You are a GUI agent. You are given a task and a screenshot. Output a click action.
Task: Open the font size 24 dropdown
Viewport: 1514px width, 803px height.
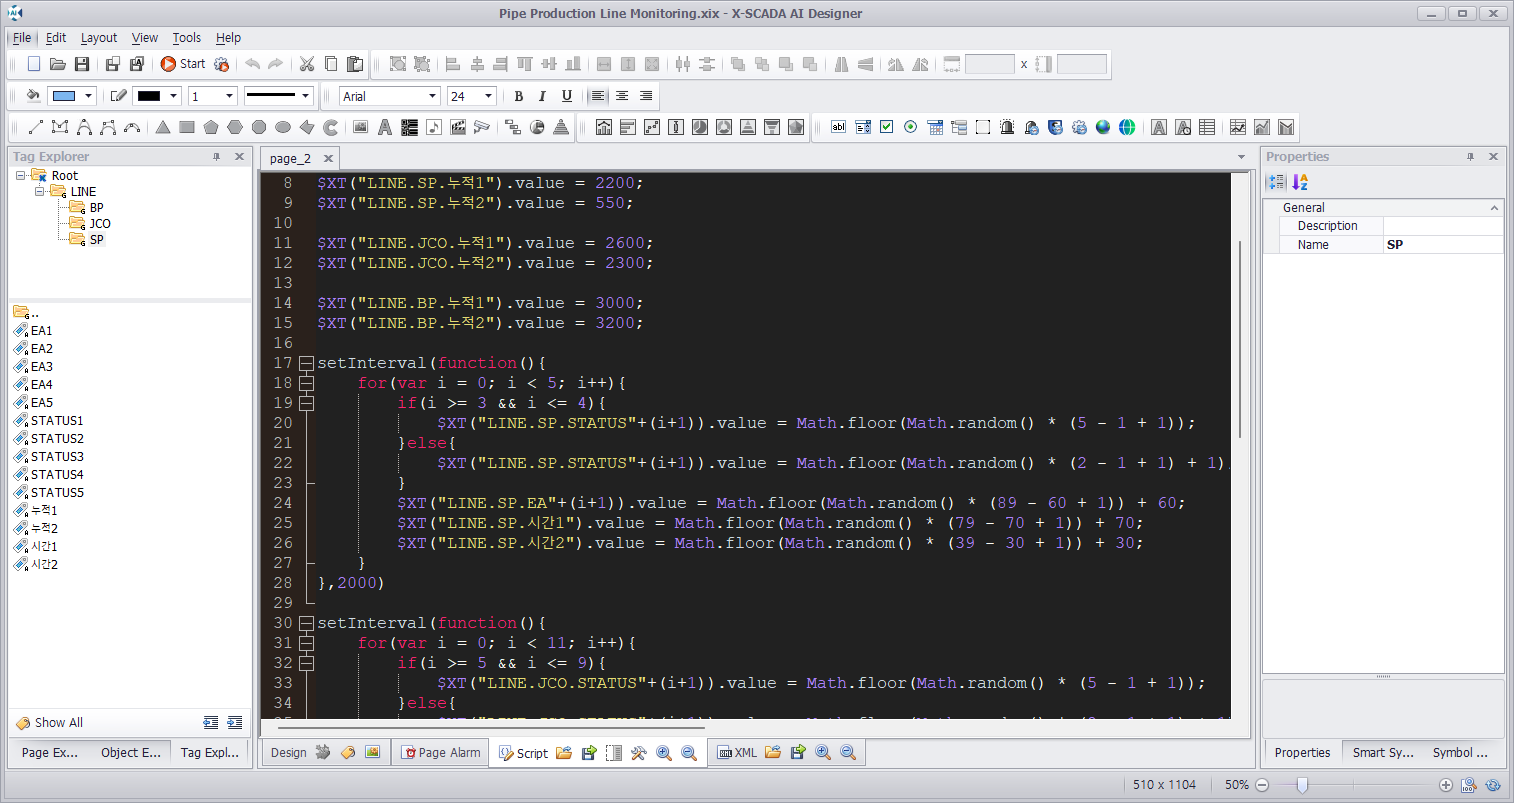coord(489,96)
